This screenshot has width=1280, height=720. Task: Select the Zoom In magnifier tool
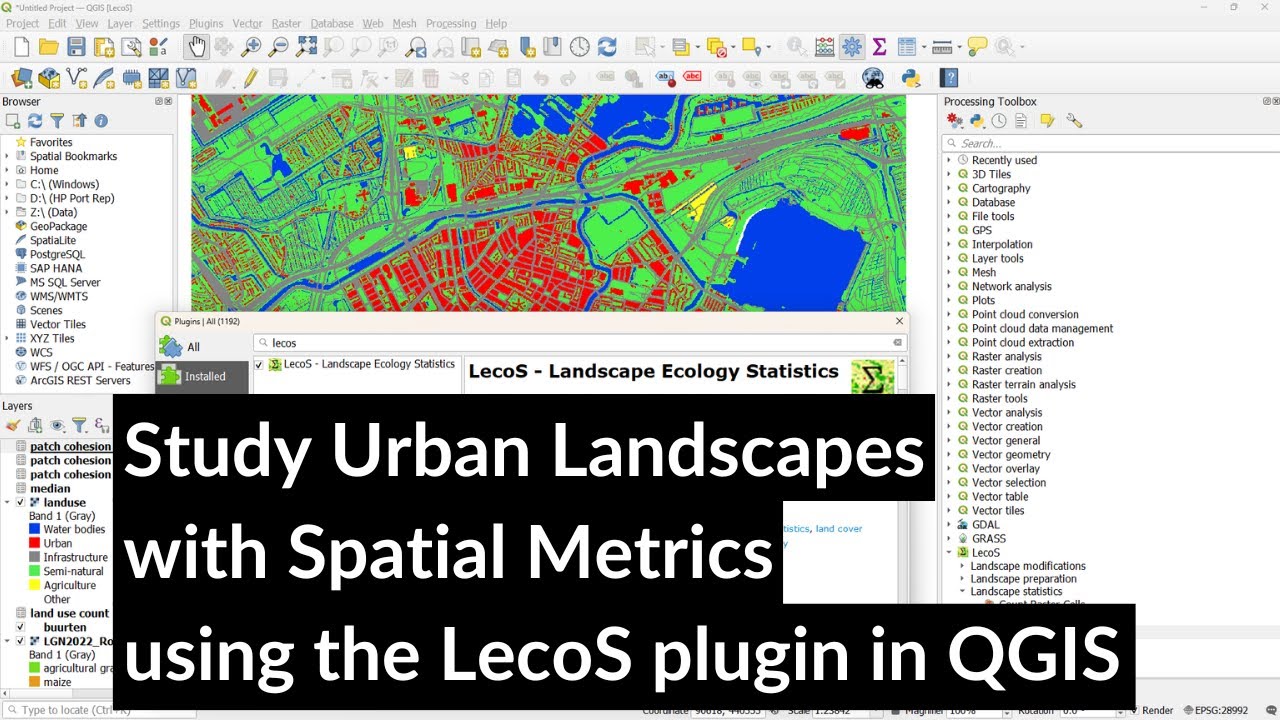point(251,46)
